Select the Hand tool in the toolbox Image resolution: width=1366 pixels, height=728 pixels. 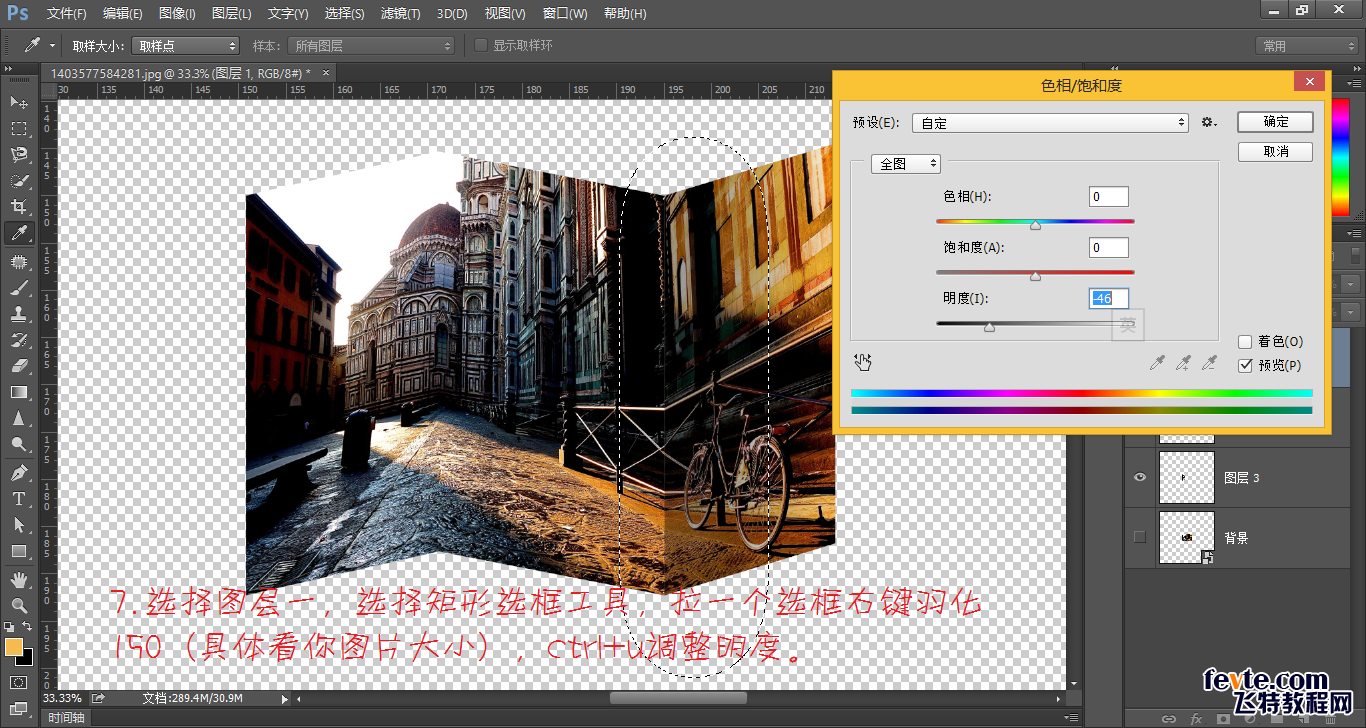(x=19, y=579)
